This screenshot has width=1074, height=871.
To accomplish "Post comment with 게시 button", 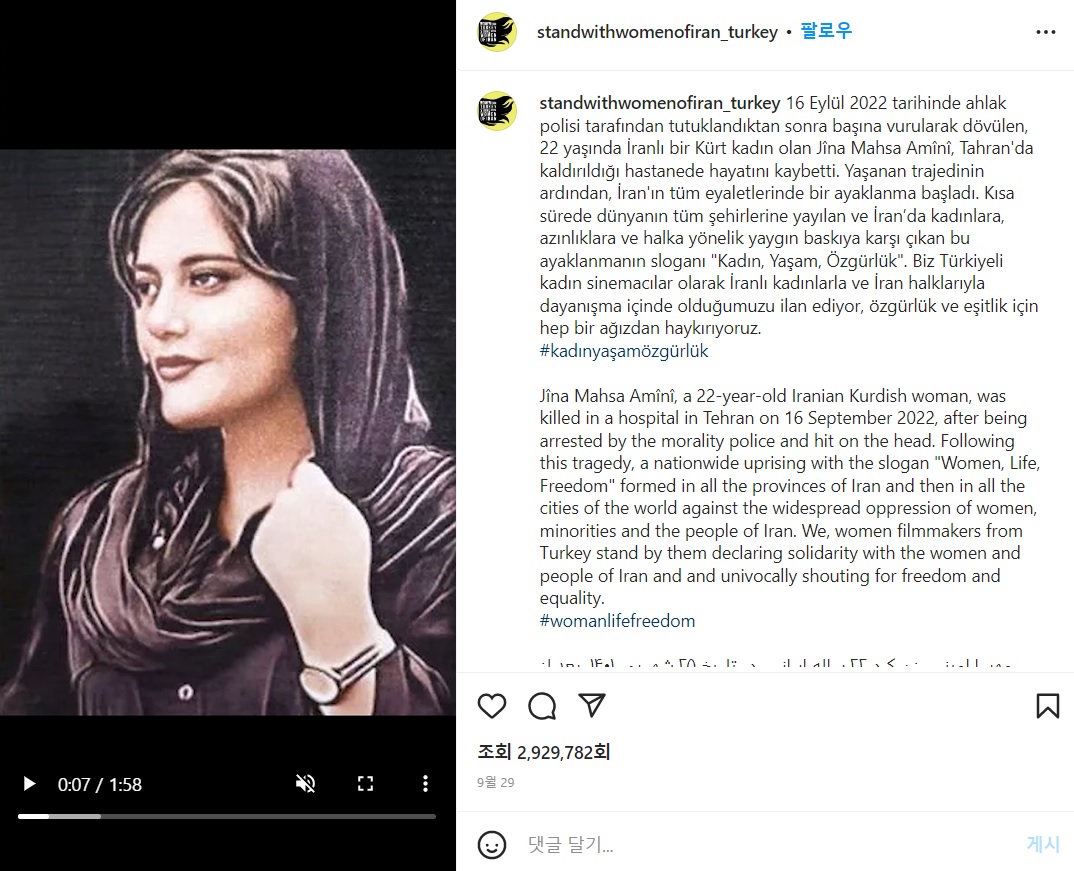I will [1043, 844].
